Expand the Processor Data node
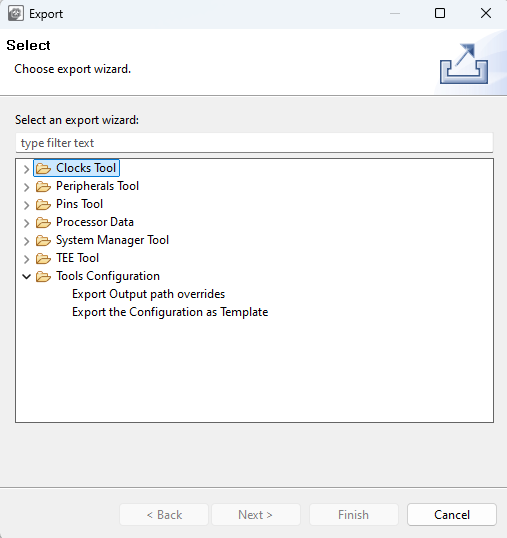507x538 pixels. pyautogui.click(x=26, y=223)
